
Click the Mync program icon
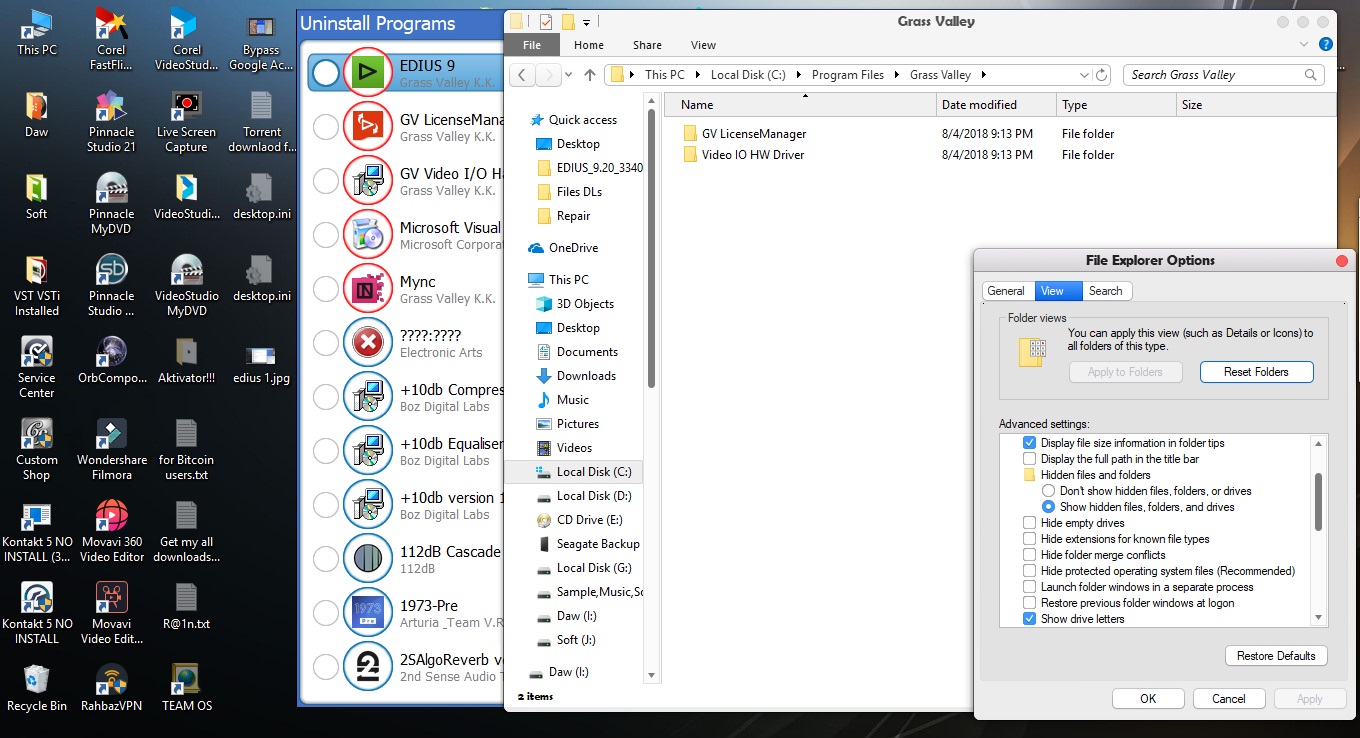(x=369, y=289)
